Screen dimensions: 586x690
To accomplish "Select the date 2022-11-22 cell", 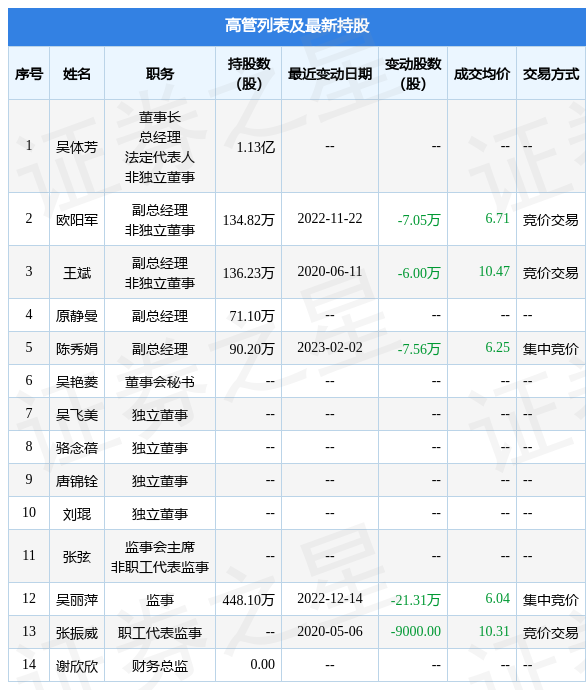I will point(330,218).
